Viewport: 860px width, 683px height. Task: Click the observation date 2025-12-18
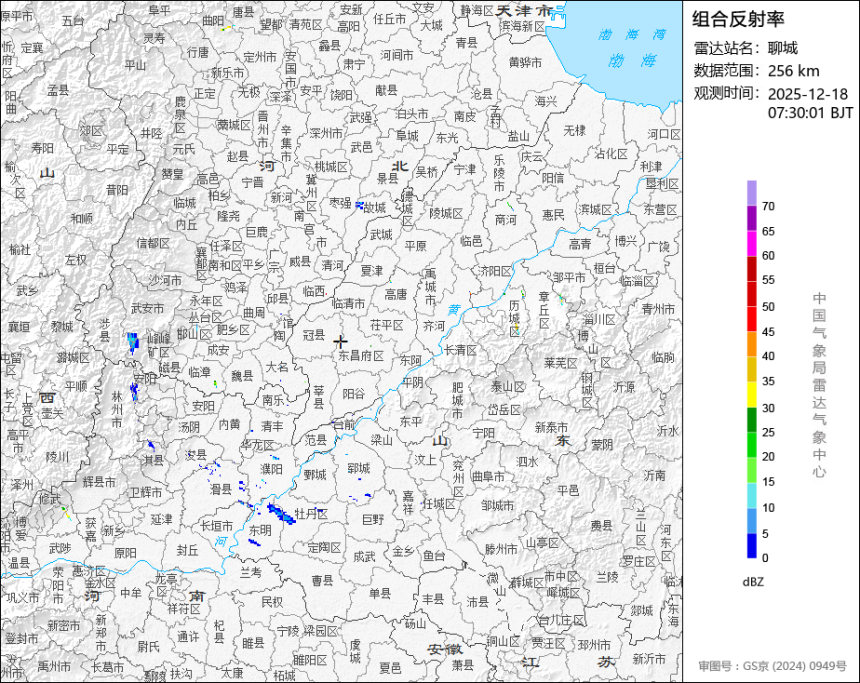pyautogui.click(x=807, y=94)
